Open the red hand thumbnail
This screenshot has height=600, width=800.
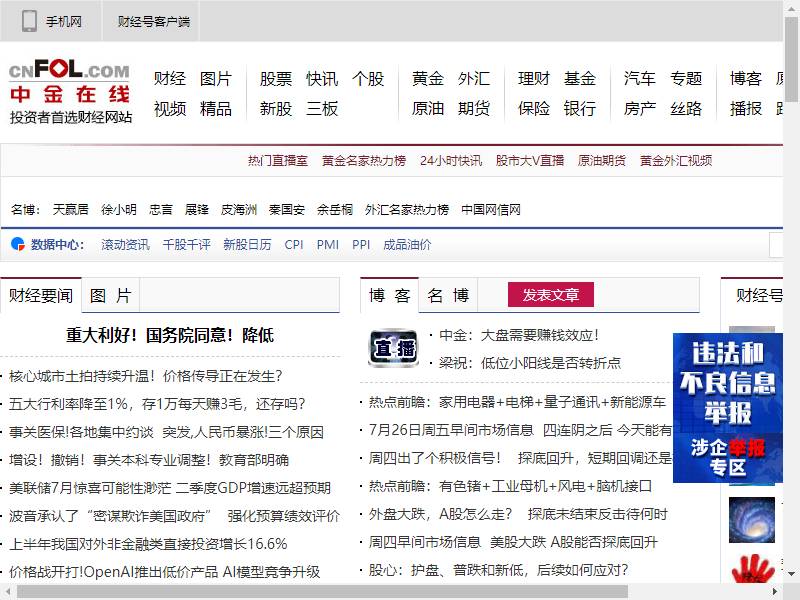pyautogui.click(x=753, y=569)
